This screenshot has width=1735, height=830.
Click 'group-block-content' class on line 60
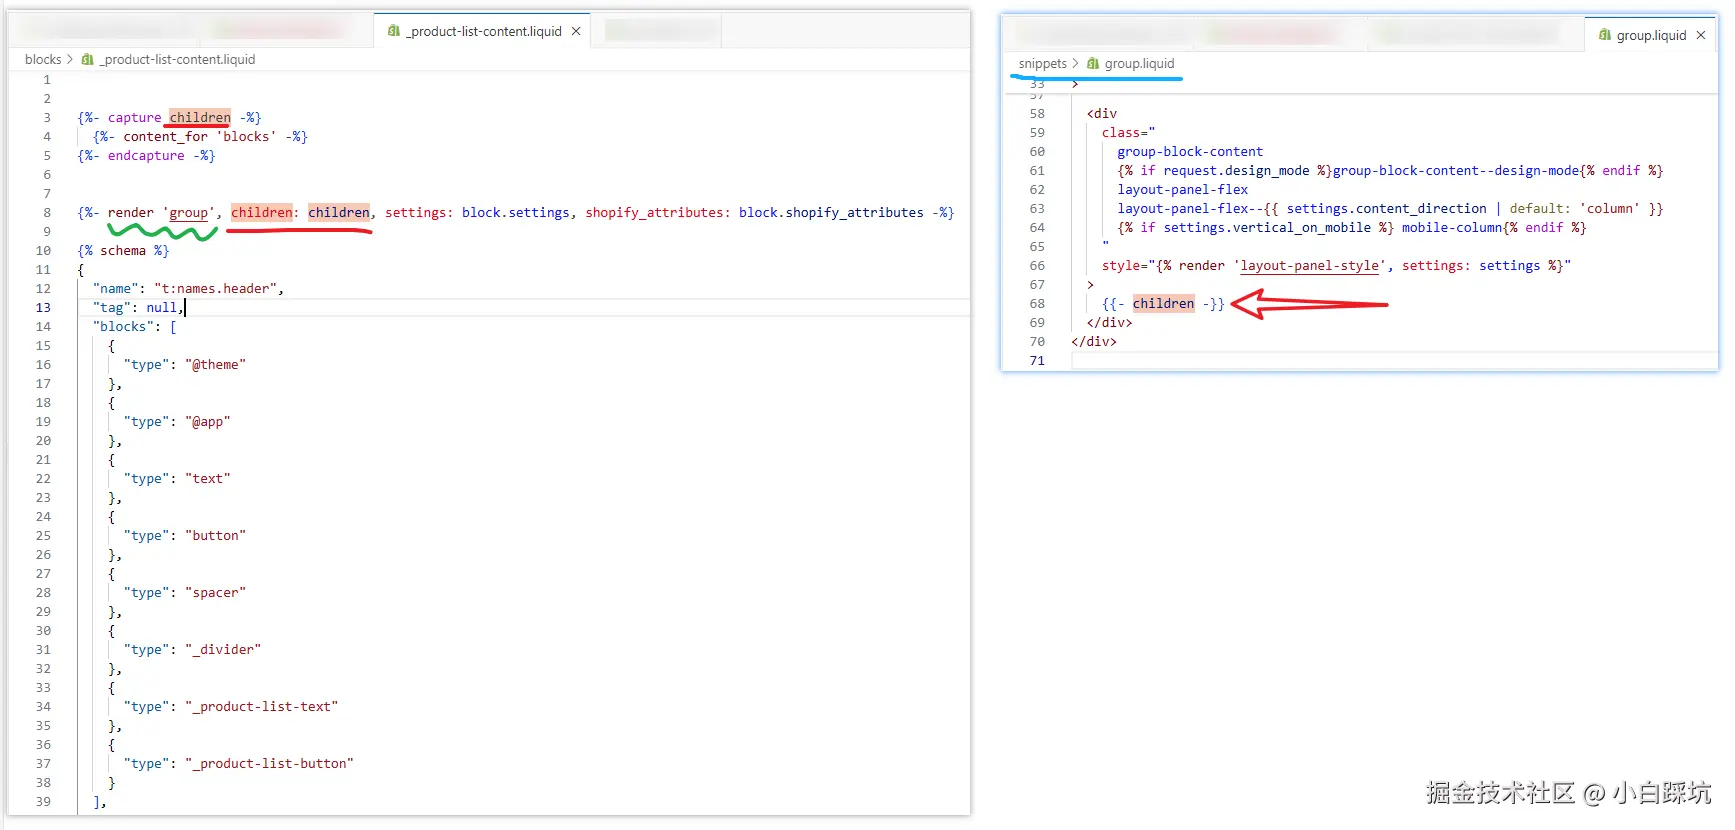1190,151
